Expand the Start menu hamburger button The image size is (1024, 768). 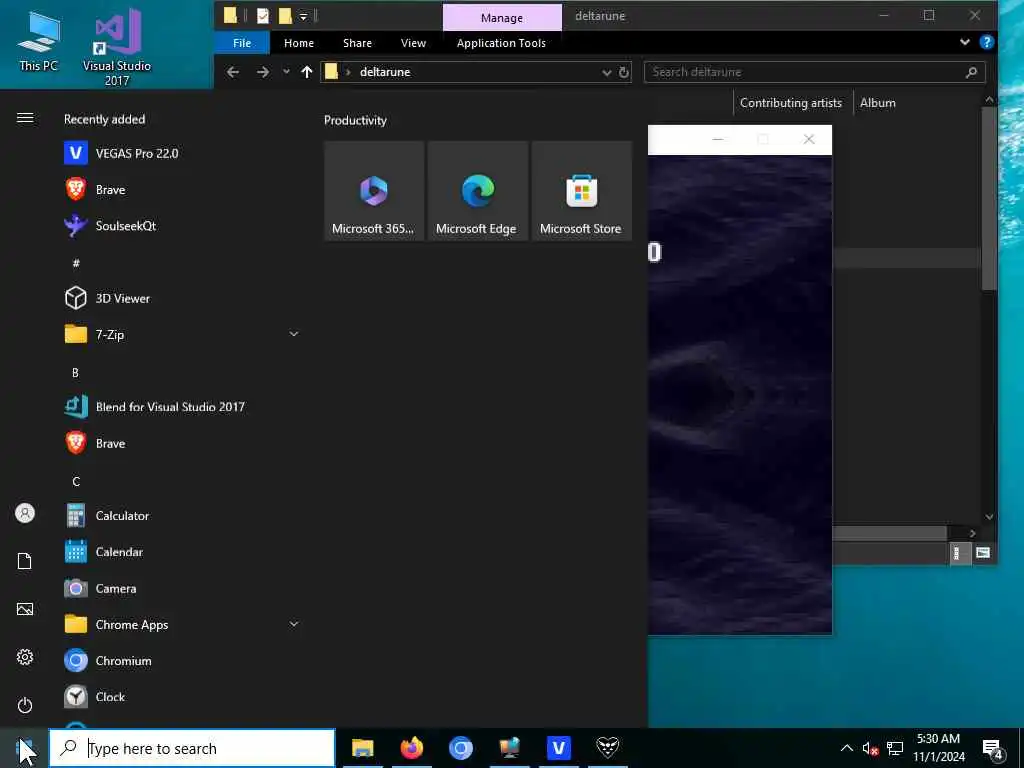coord(25,118)
